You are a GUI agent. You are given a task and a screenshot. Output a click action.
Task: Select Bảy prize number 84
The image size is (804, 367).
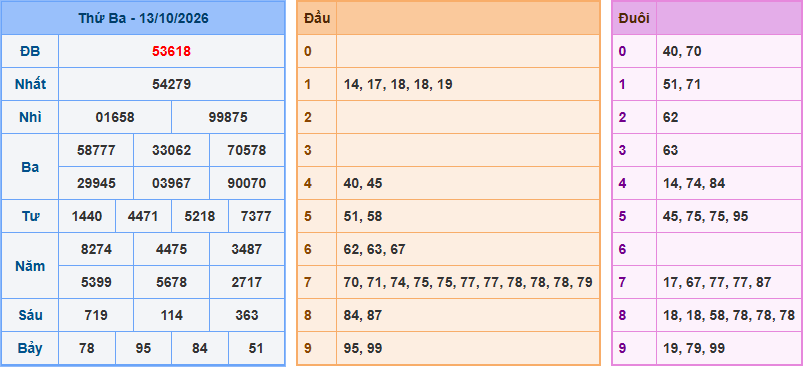click(x=199, y=348)
